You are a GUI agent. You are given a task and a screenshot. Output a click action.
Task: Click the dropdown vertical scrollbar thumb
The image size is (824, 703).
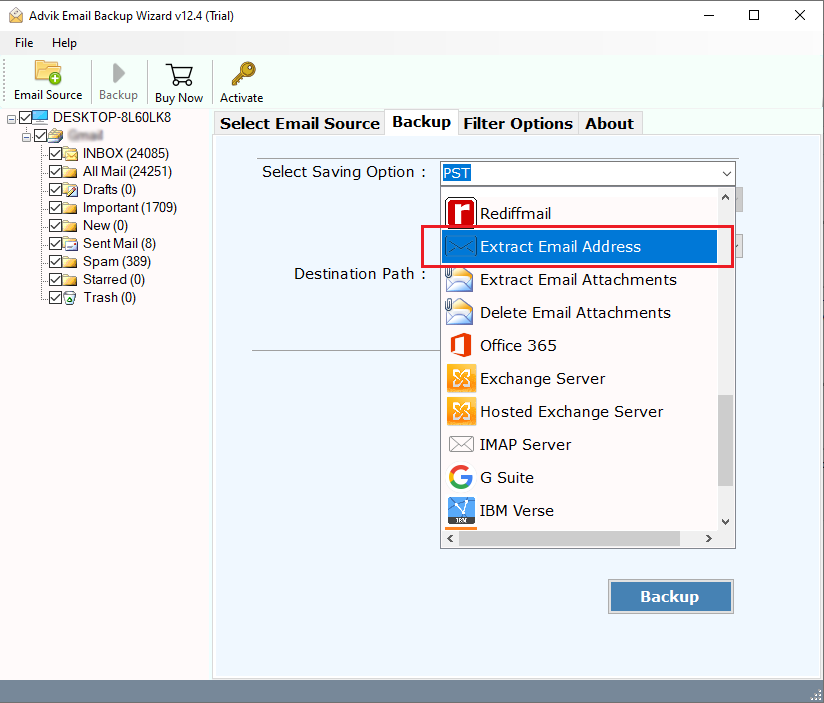point(726,440)
